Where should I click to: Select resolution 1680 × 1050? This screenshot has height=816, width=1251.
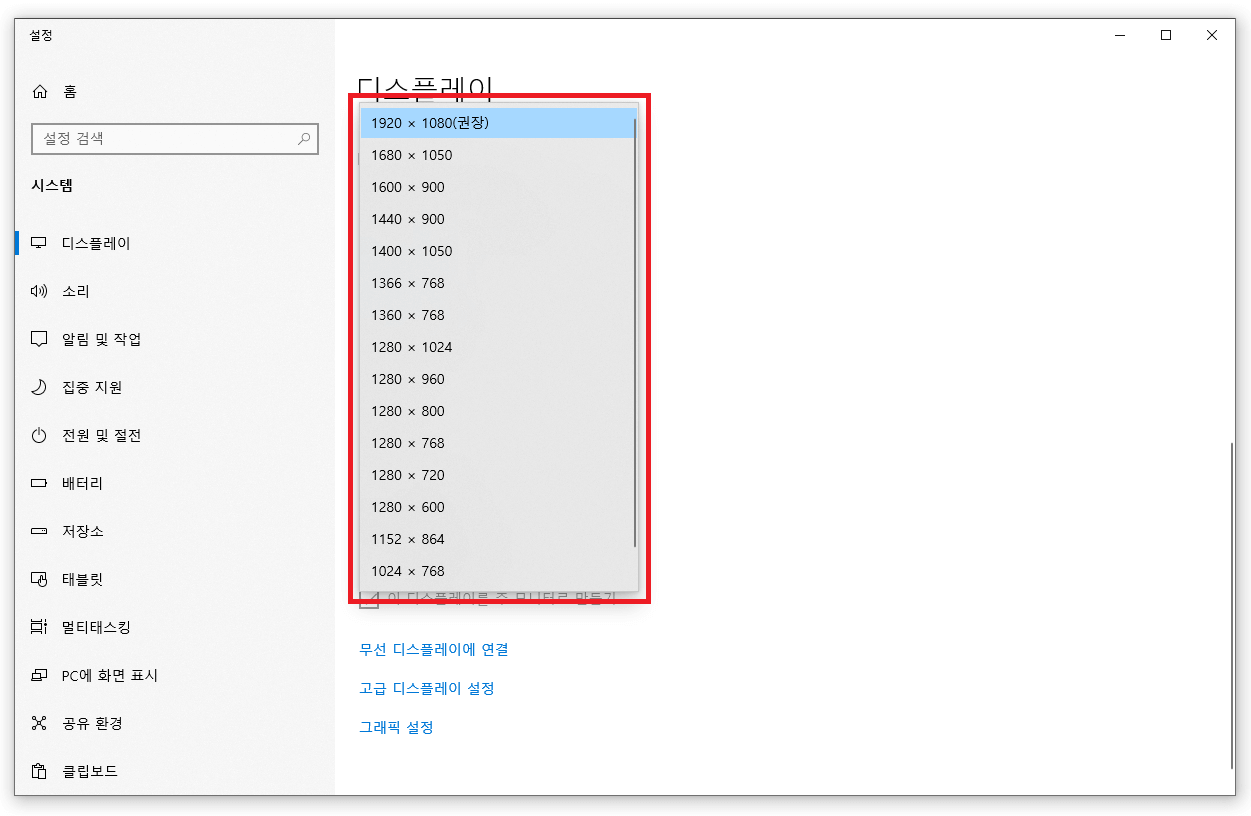pos(498,155)
